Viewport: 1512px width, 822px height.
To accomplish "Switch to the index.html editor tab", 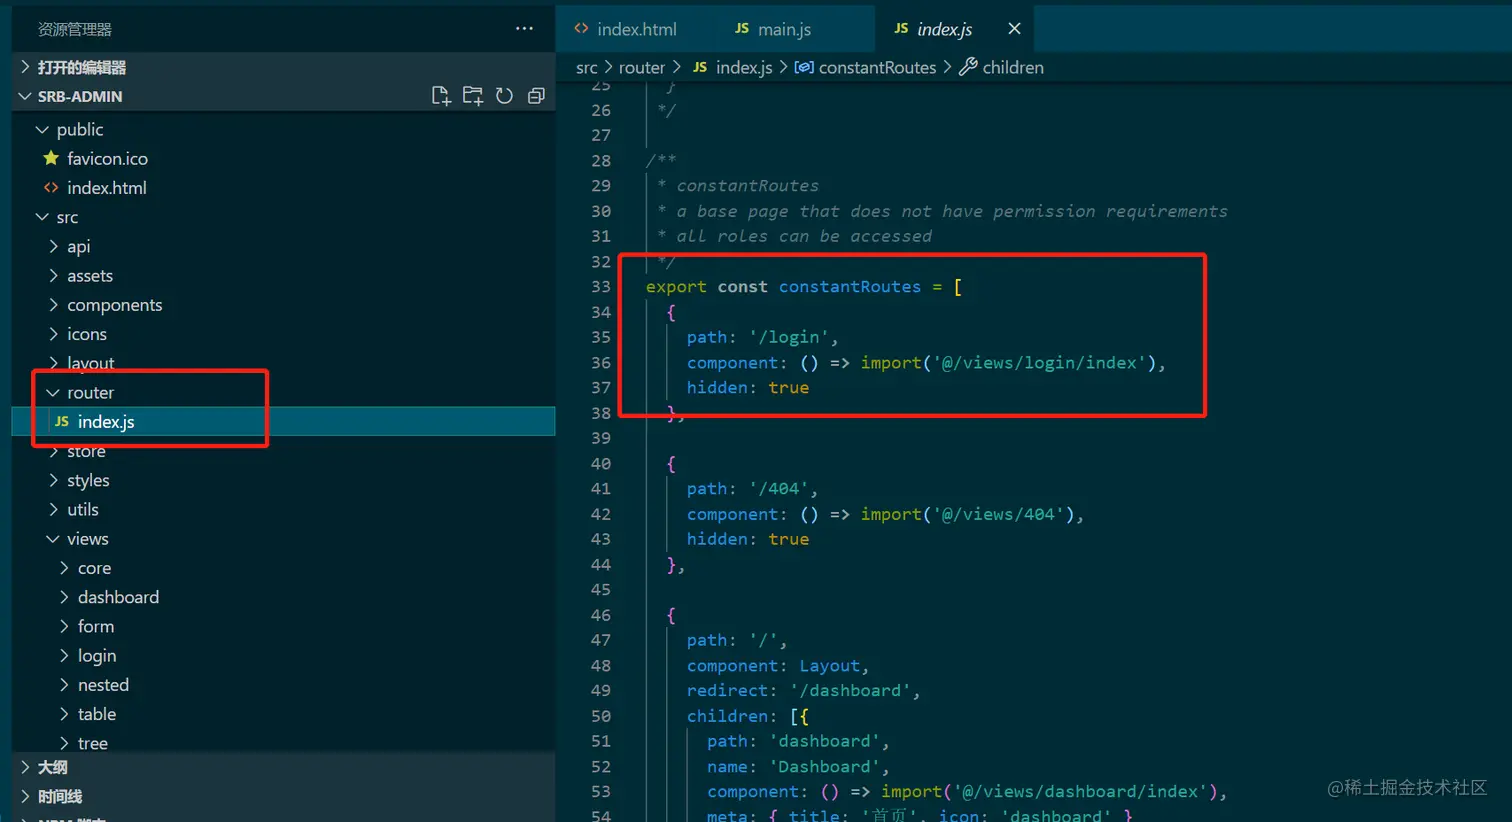I will (625, 29).
